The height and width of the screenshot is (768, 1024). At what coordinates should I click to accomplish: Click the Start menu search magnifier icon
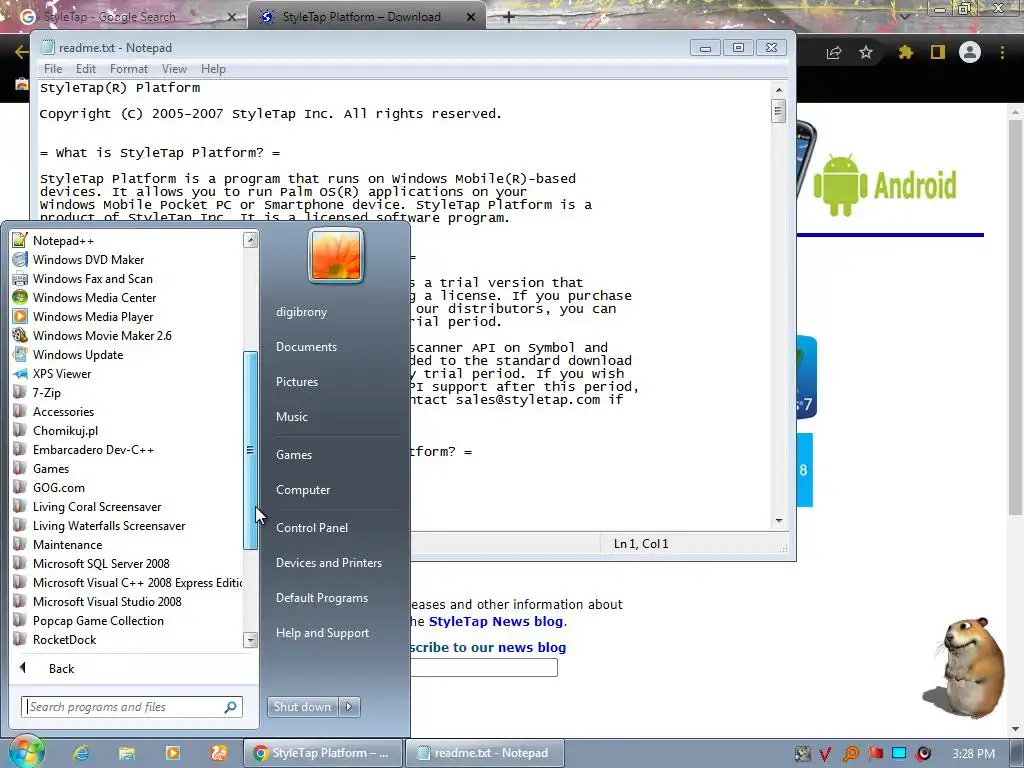231,707
